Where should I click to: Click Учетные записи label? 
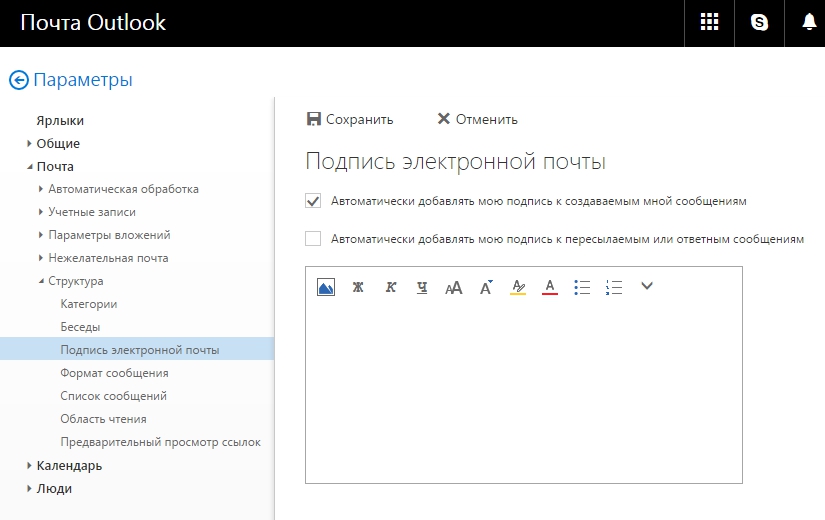92,212
